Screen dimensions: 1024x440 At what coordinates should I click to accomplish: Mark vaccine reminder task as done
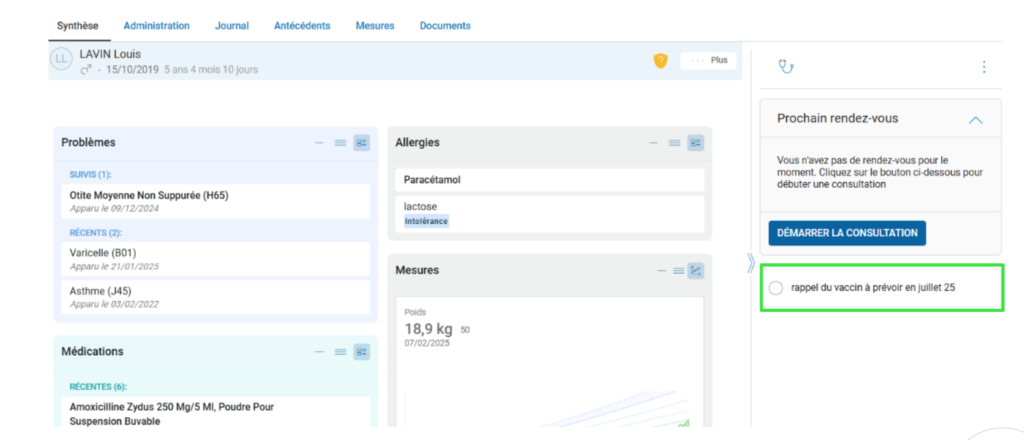pos(776,288)
